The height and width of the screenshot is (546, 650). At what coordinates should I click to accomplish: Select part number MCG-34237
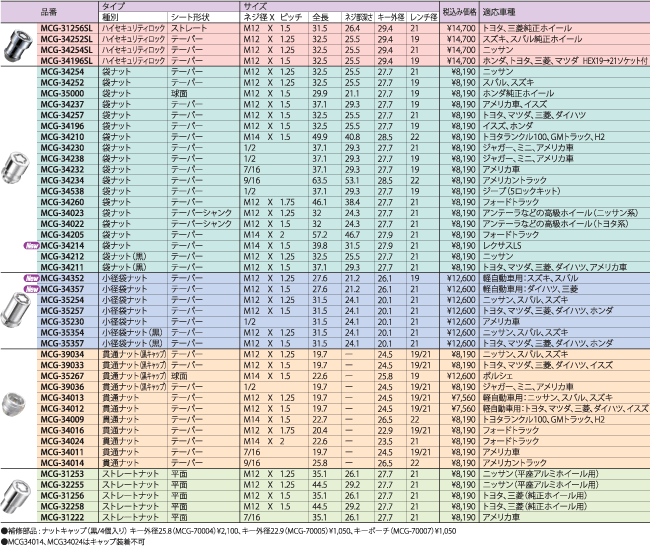tap(62, 104)
